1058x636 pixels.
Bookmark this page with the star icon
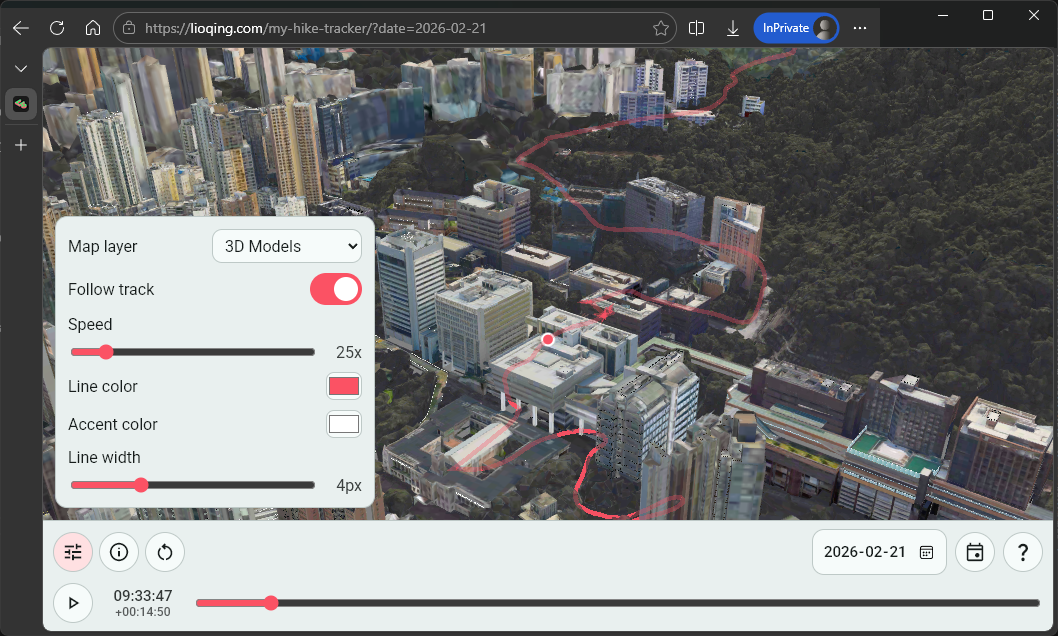[x=661, y=28]
